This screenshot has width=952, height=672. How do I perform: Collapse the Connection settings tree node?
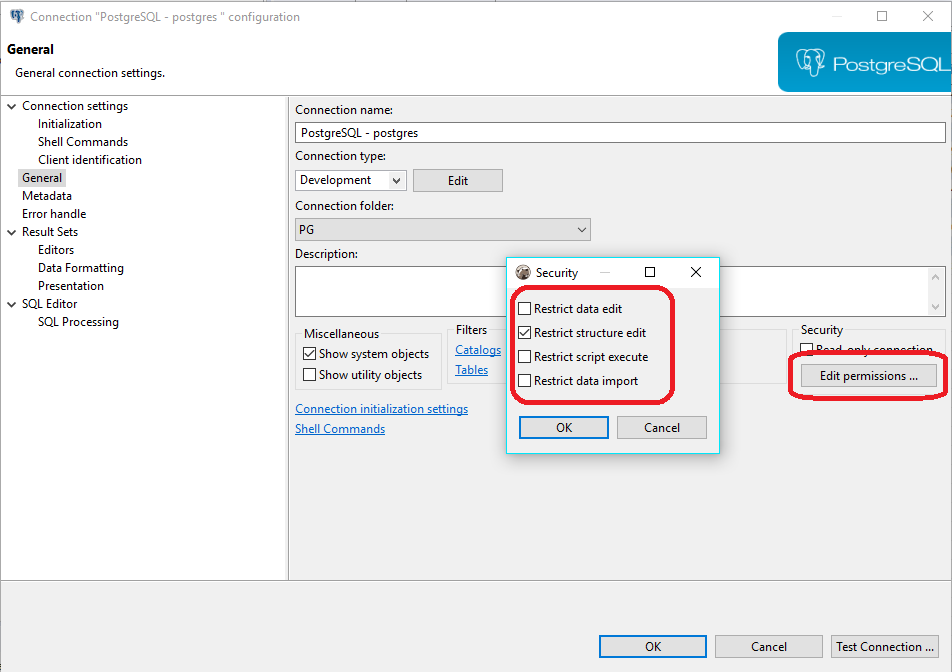pos(11,106)
